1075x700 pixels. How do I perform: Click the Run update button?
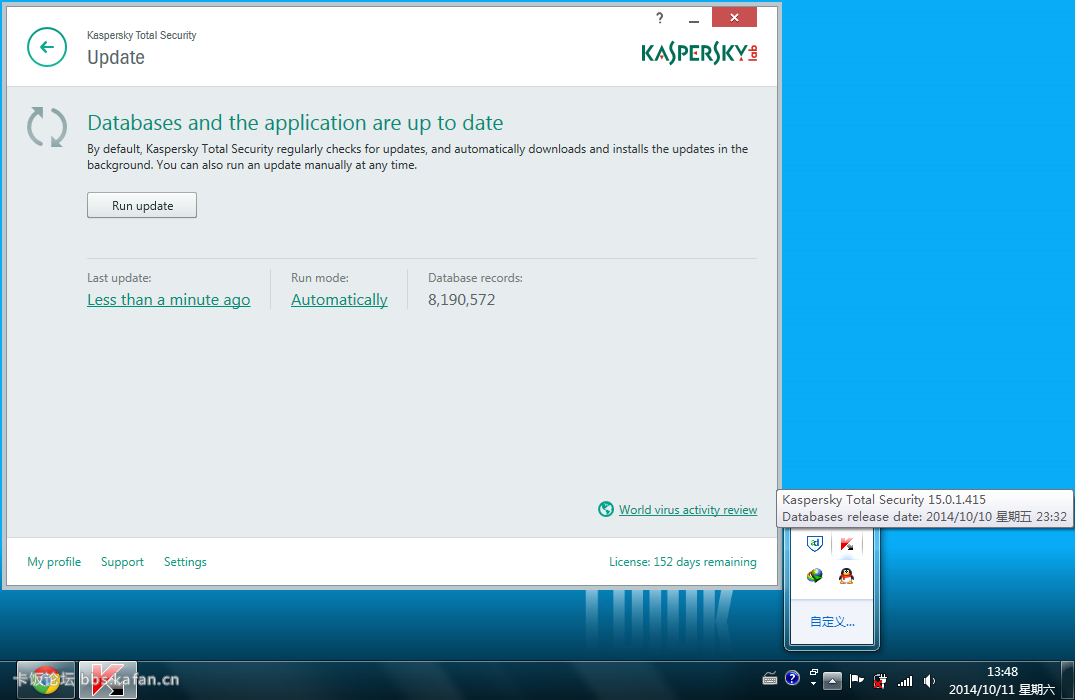coord(142,206)
